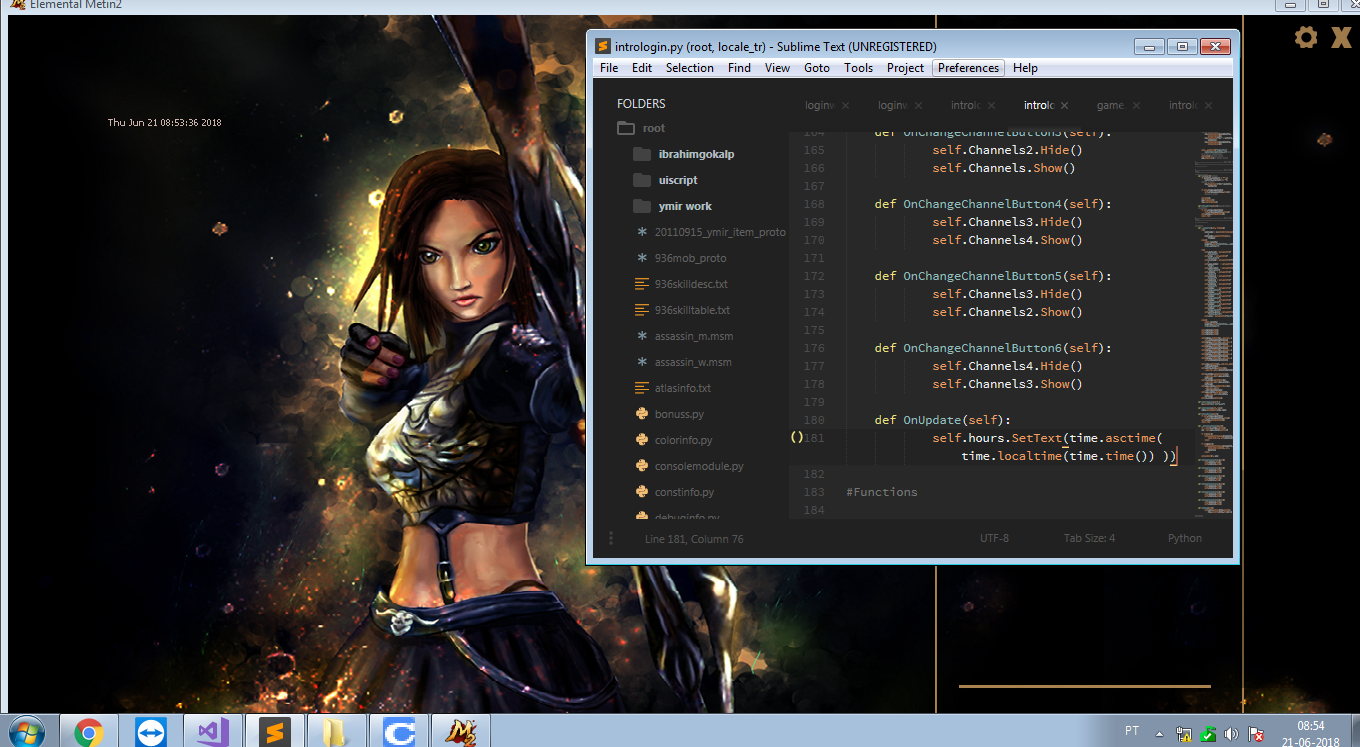Change syntax via Python status bar label
Image resolution: width=1360 pixels, height=747 pixels.
click(1185, 538)
